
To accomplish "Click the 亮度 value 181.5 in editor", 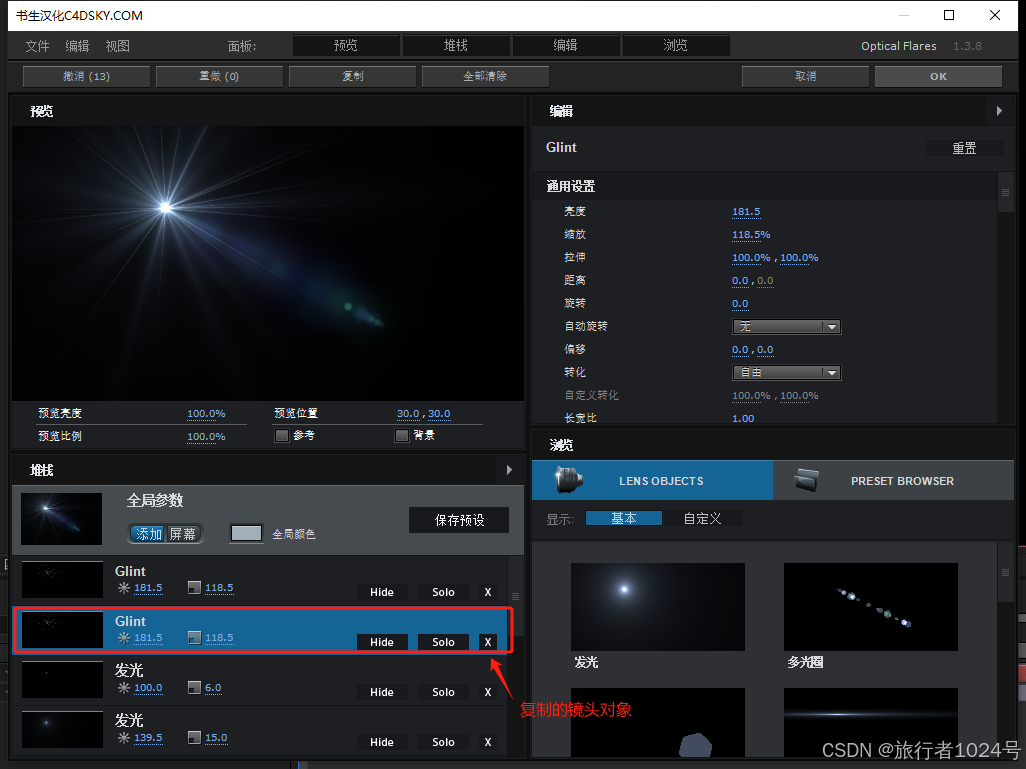I will pyautogui.click(x=746, y=211).
